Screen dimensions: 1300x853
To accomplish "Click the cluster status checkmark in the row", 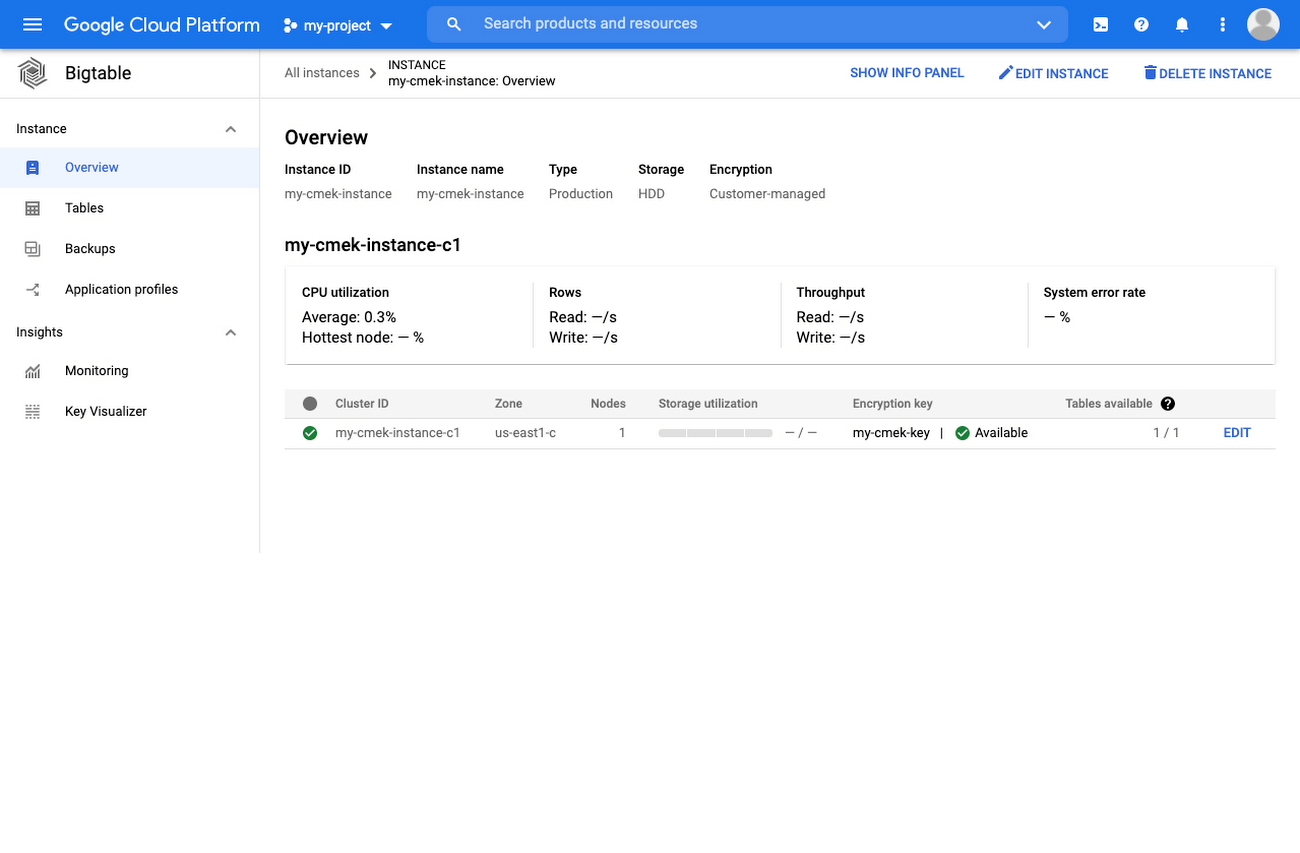I will click(309, 432).
